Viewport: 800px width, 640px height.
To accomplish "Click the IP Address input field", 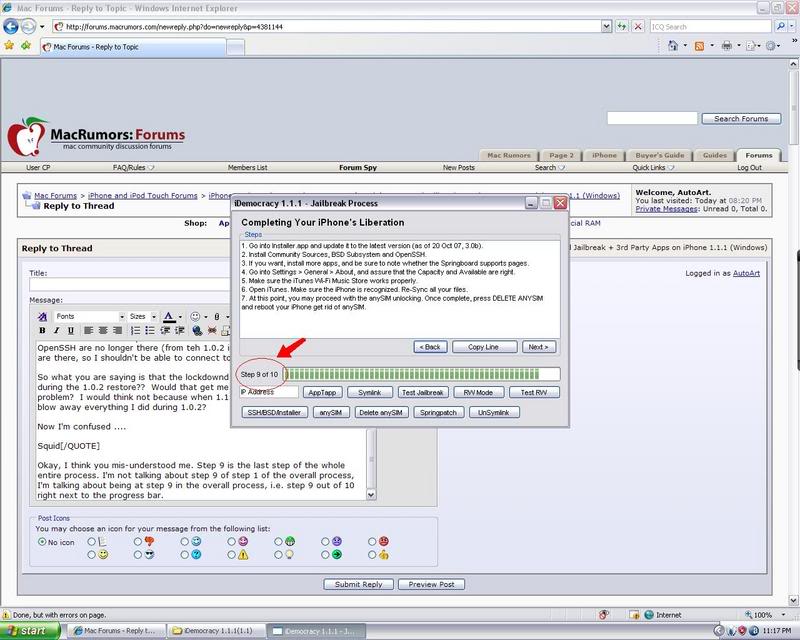I will (269, 392).
